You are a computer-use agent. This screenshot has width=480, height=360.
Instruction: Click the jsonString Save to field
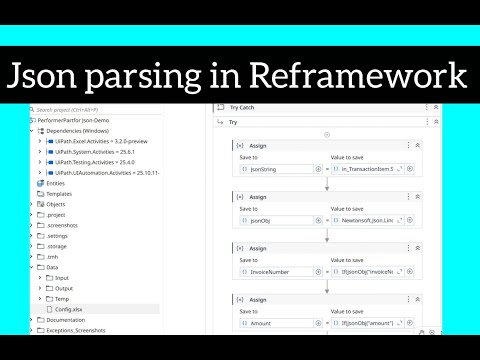[277, 169]
